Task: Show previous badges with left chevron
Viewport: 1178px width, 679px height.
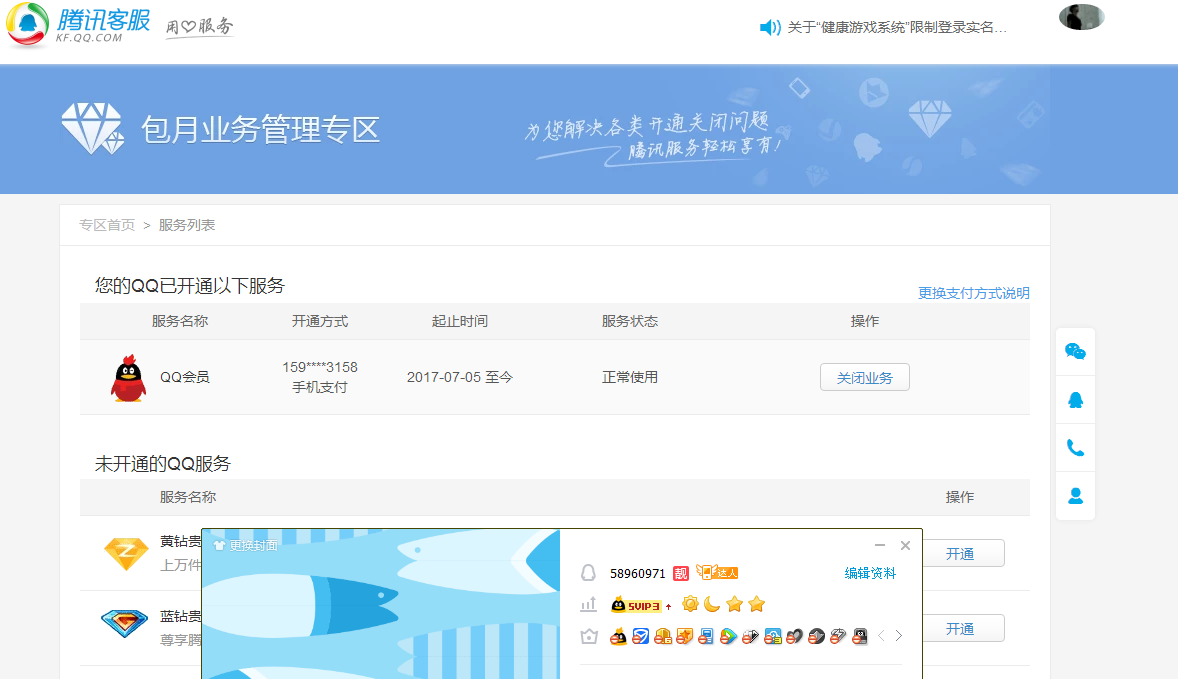Action: click(x=881, y=635)
